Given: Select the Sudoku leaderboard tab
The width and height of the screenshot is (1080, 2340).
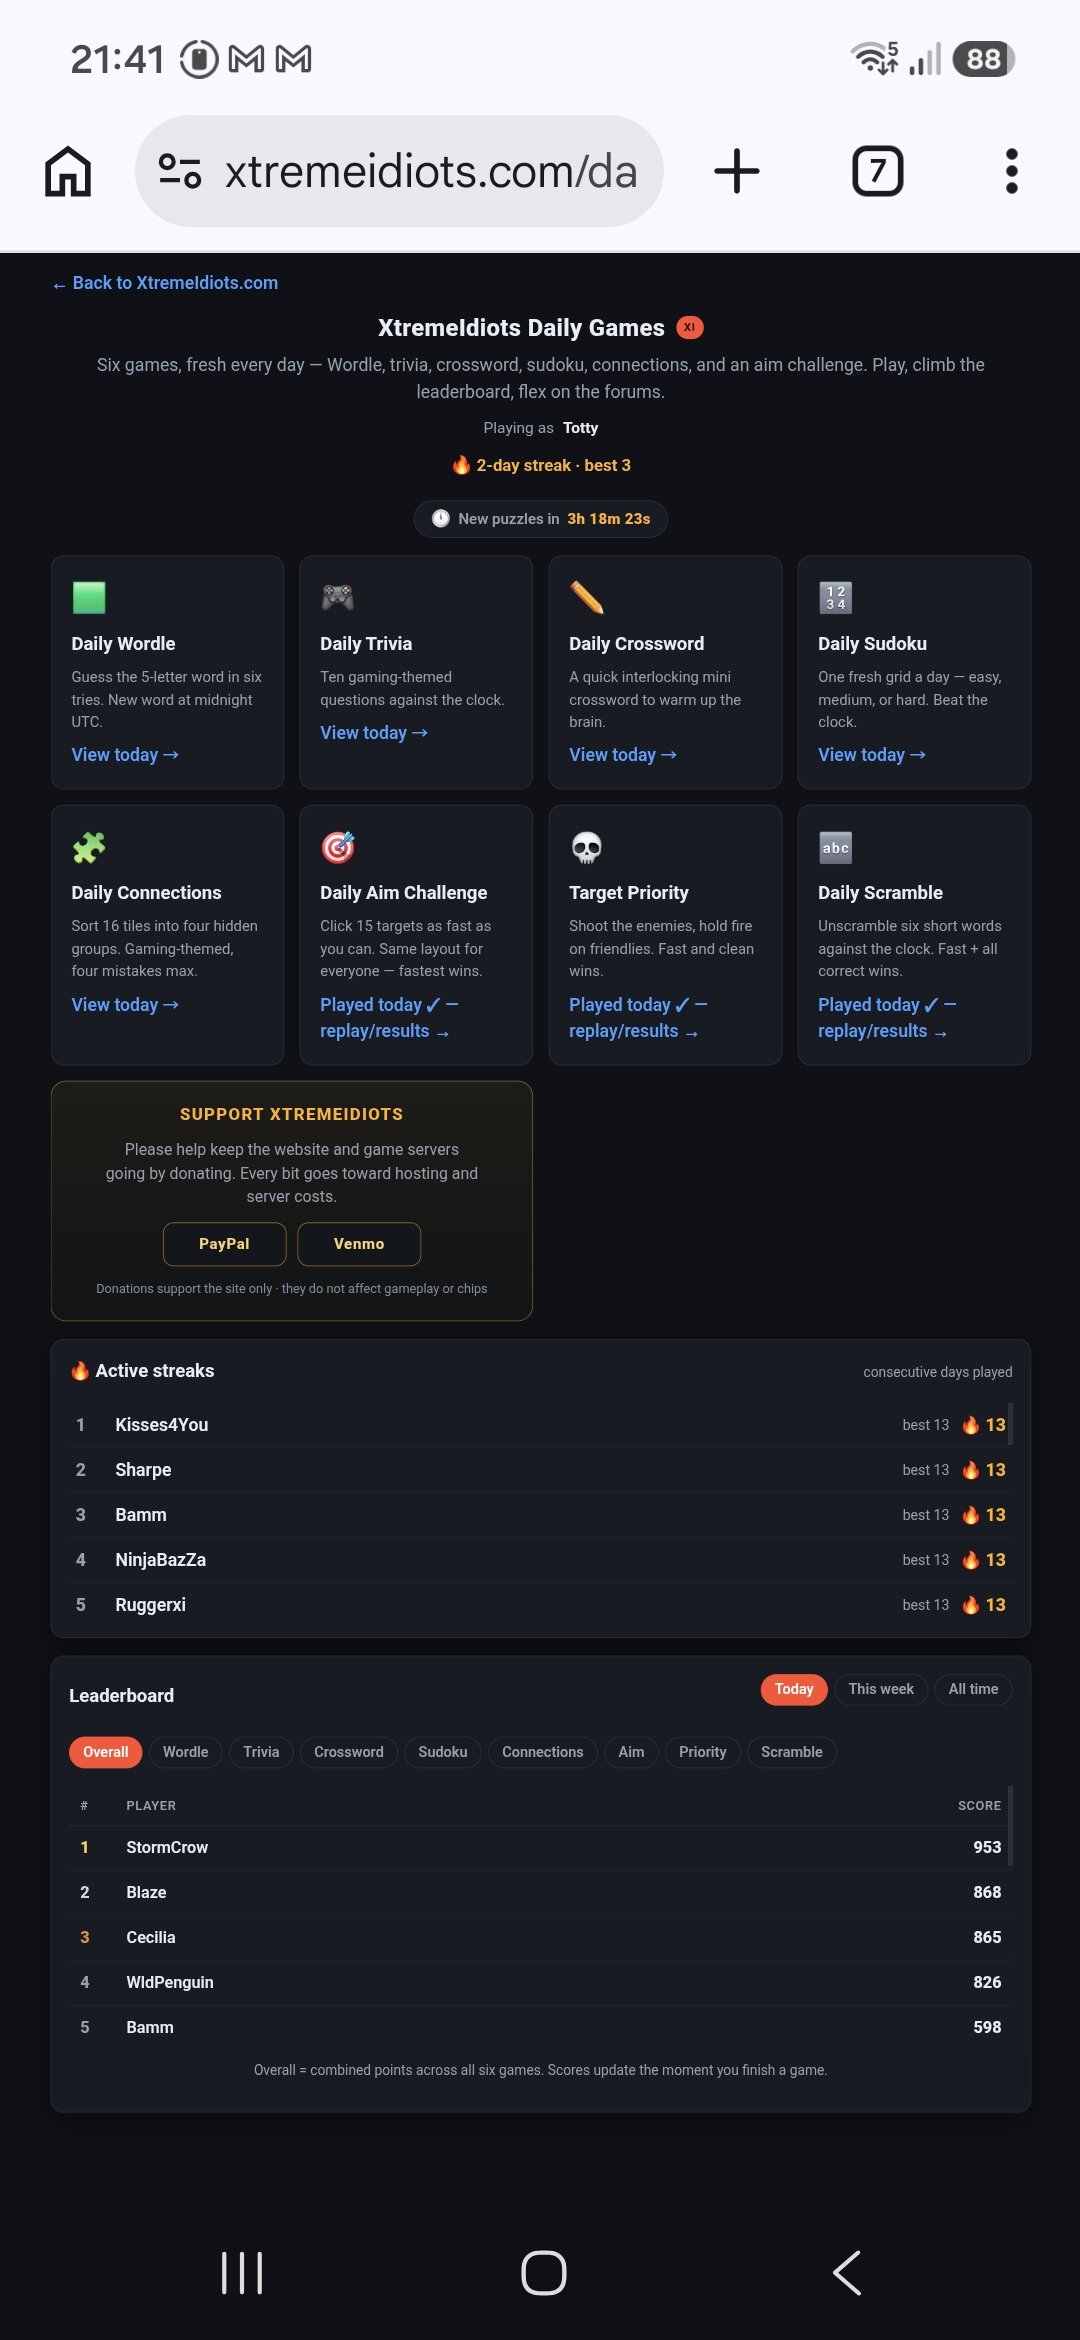Looking at the screenshot, I should (x=443, y=1752).
